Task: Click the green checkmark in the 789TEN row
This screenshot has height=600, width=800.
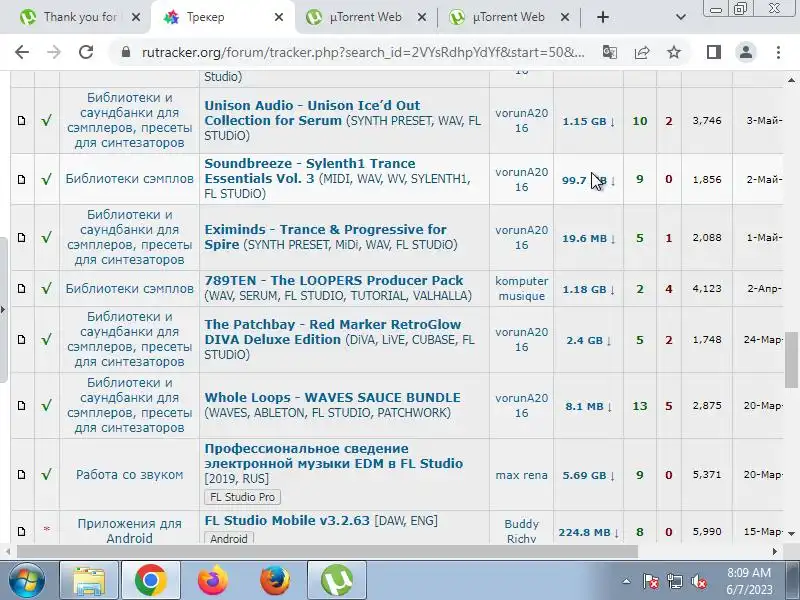Action: tap(46, 288)
